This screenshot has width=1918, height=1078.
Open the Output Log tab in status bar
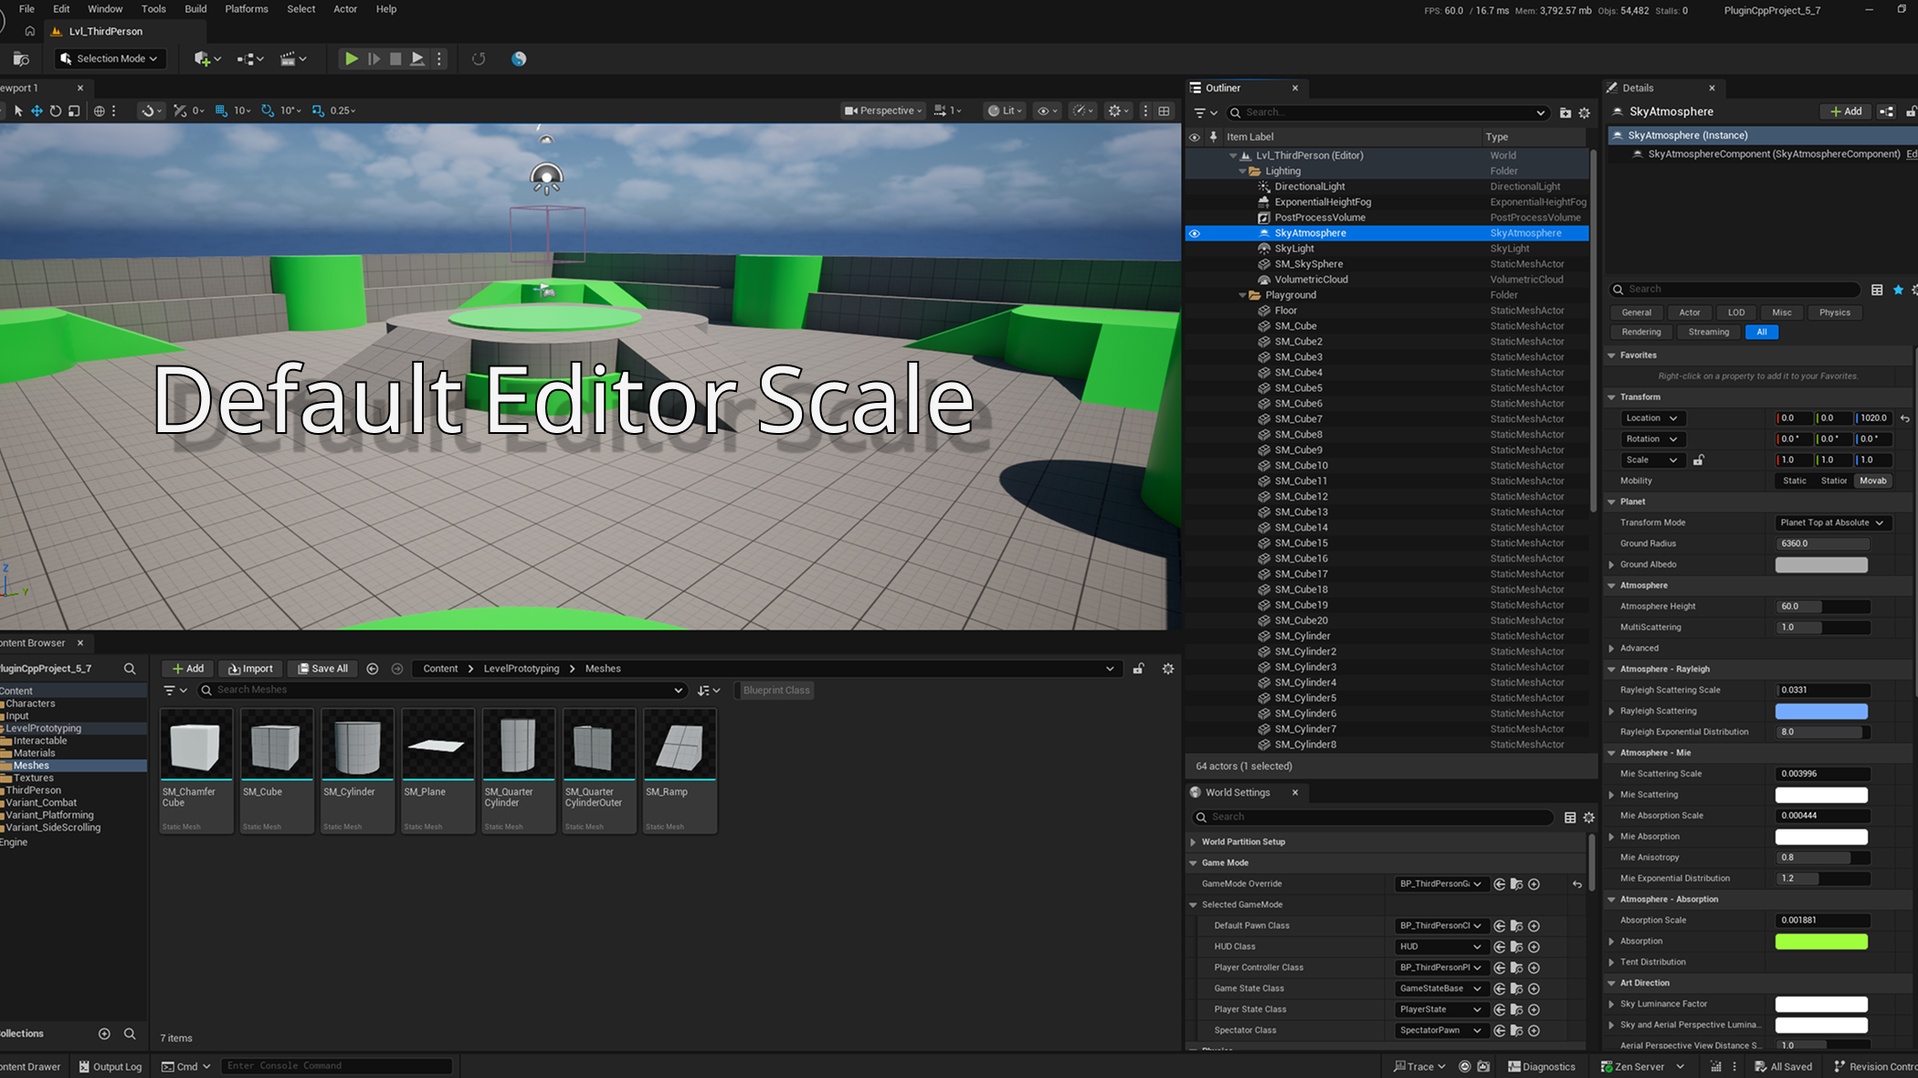point(110,1067)
